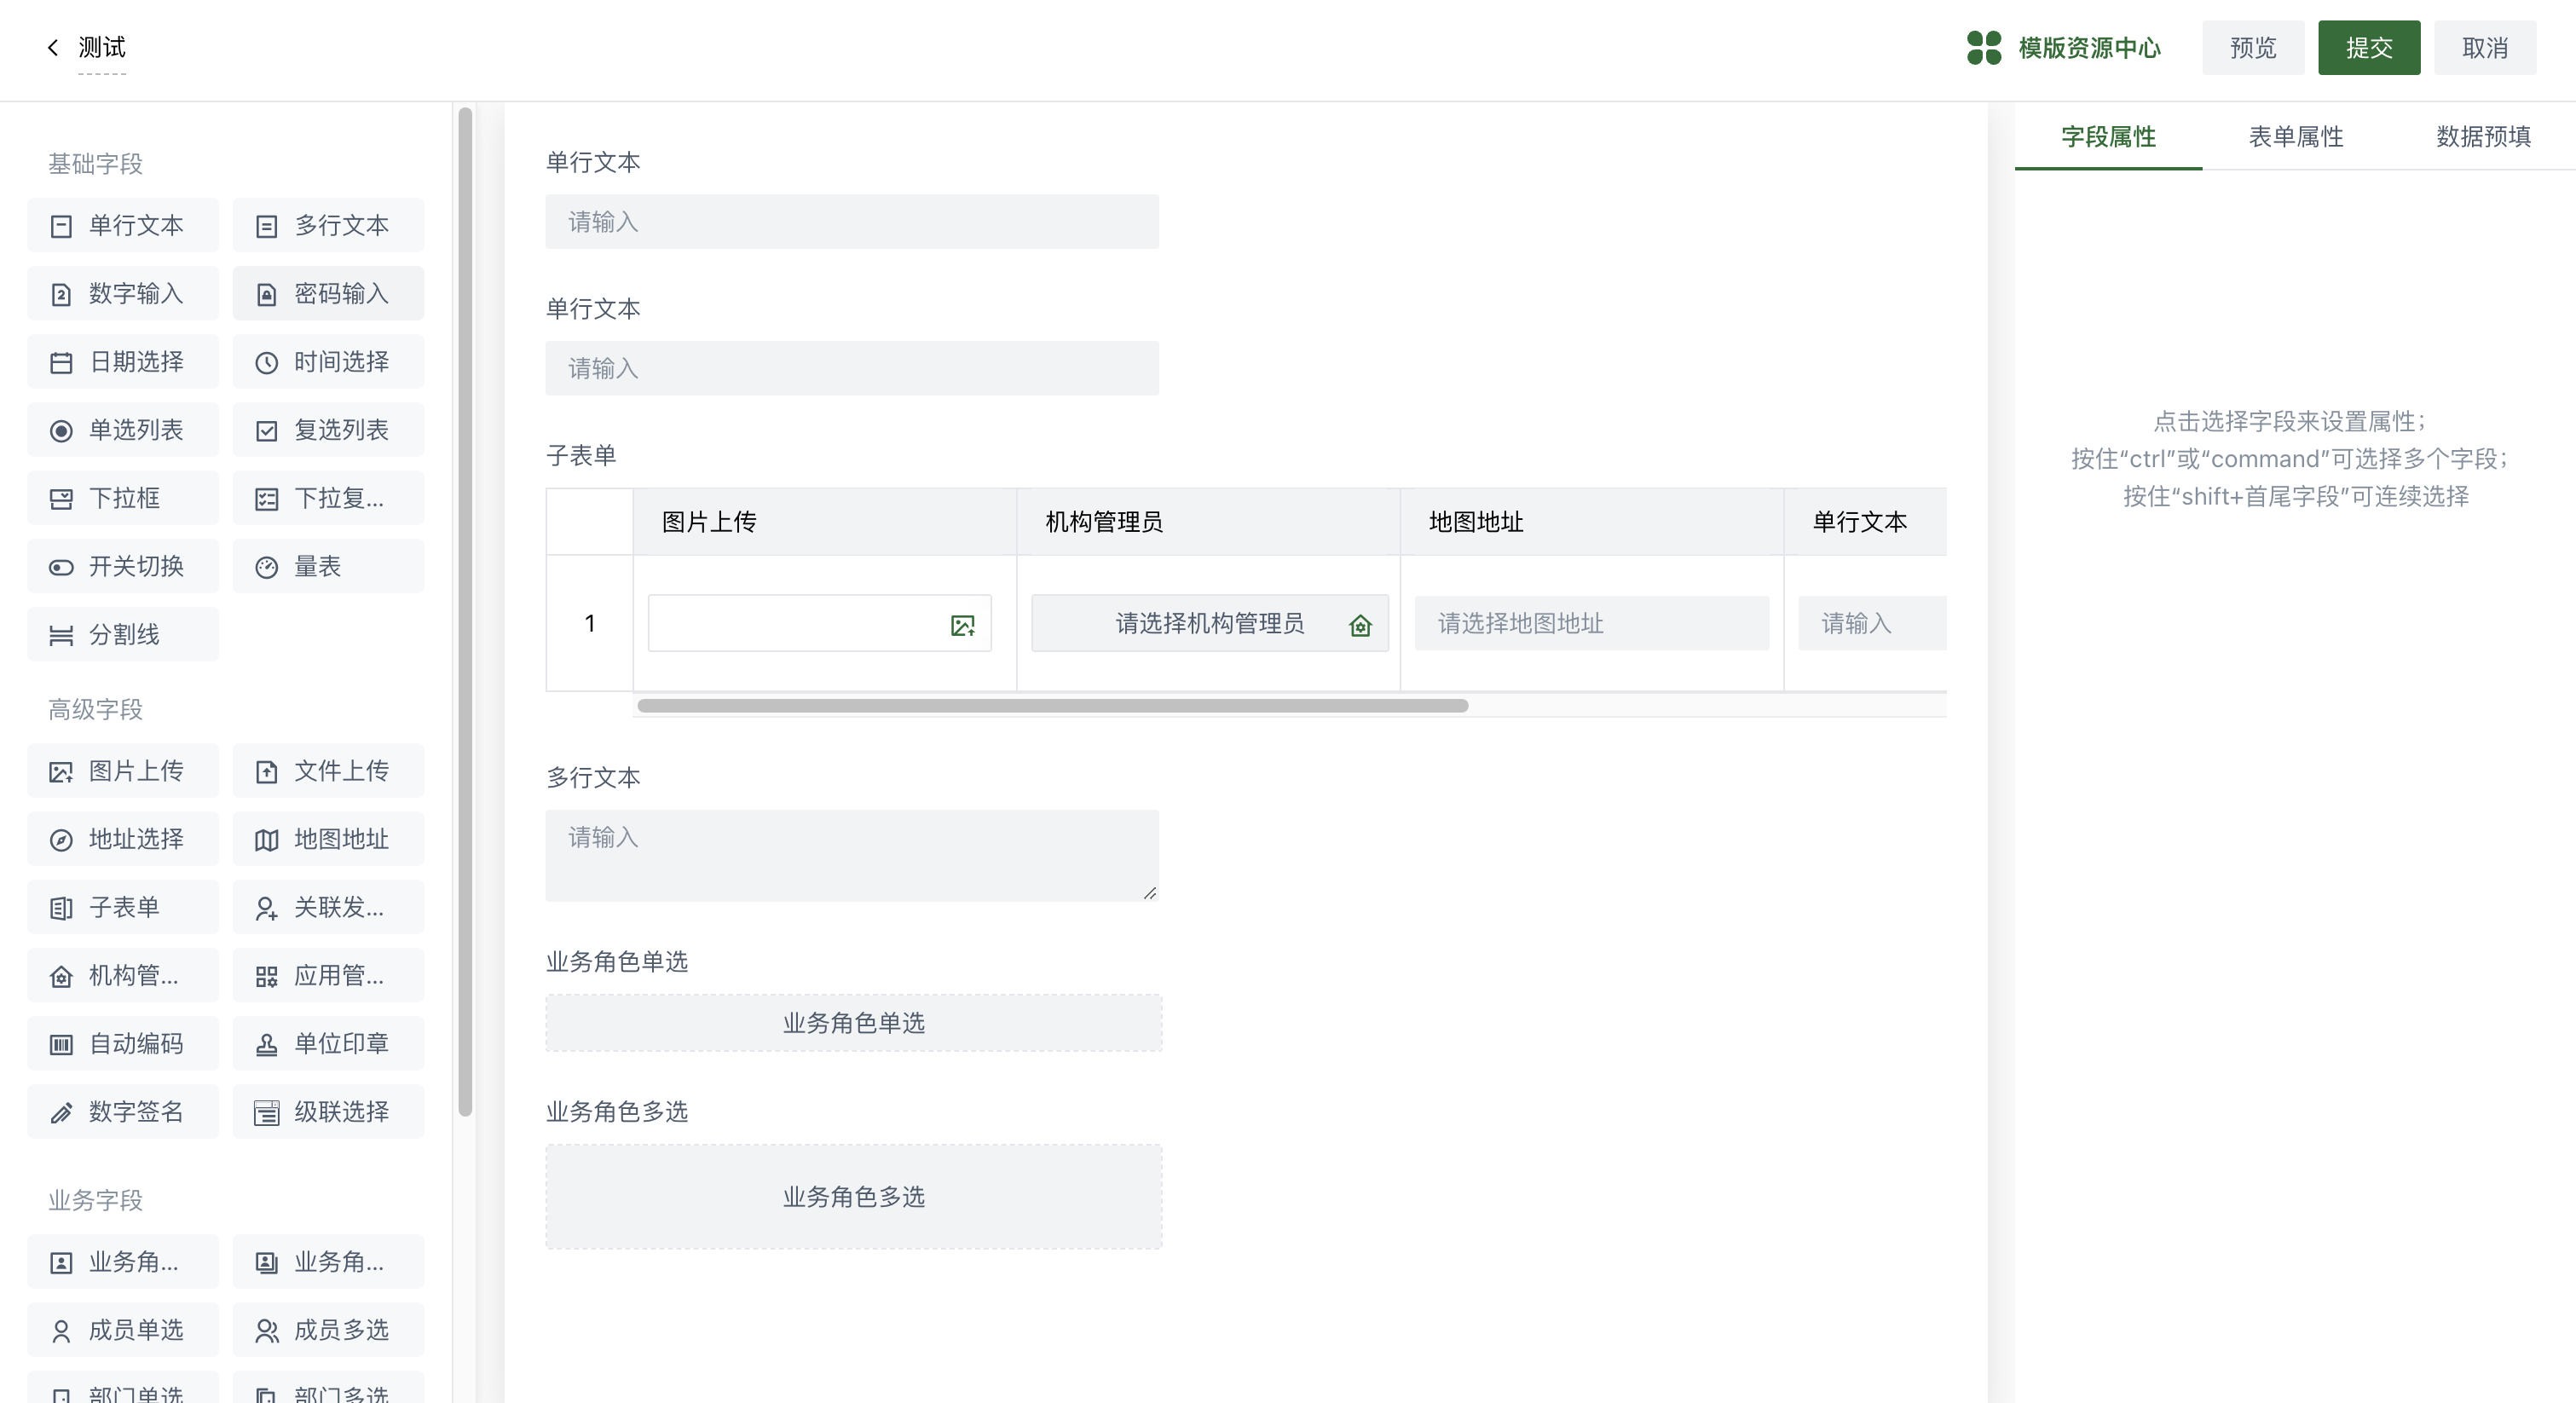This screenshot has height=1403, width=2576.
Task: Click the 请选择机构管理员 selector in subform
Action: point(1209,623)
